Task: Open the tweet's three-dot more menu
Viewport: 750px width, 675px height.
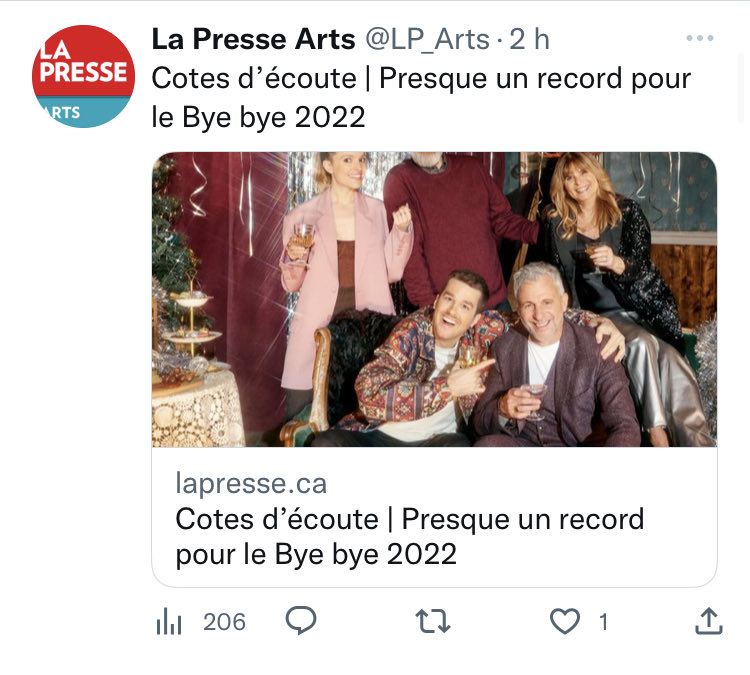Action: (699, 38)
